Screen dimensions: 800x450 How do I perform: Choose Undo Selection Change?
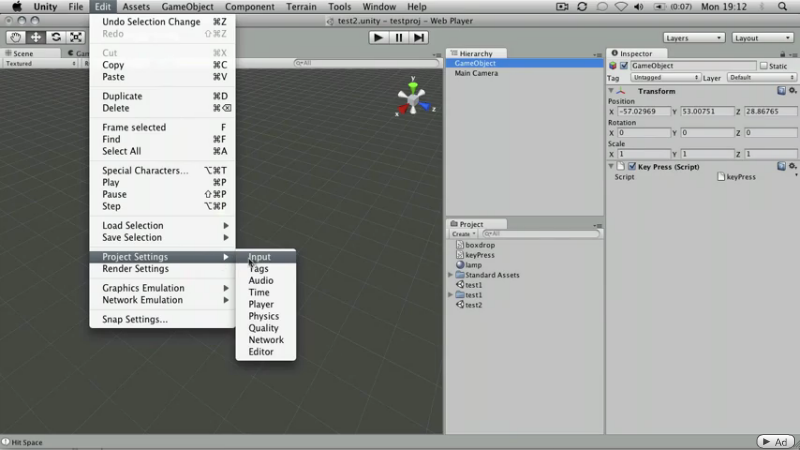pyautogui.click(x=162, y=21)
